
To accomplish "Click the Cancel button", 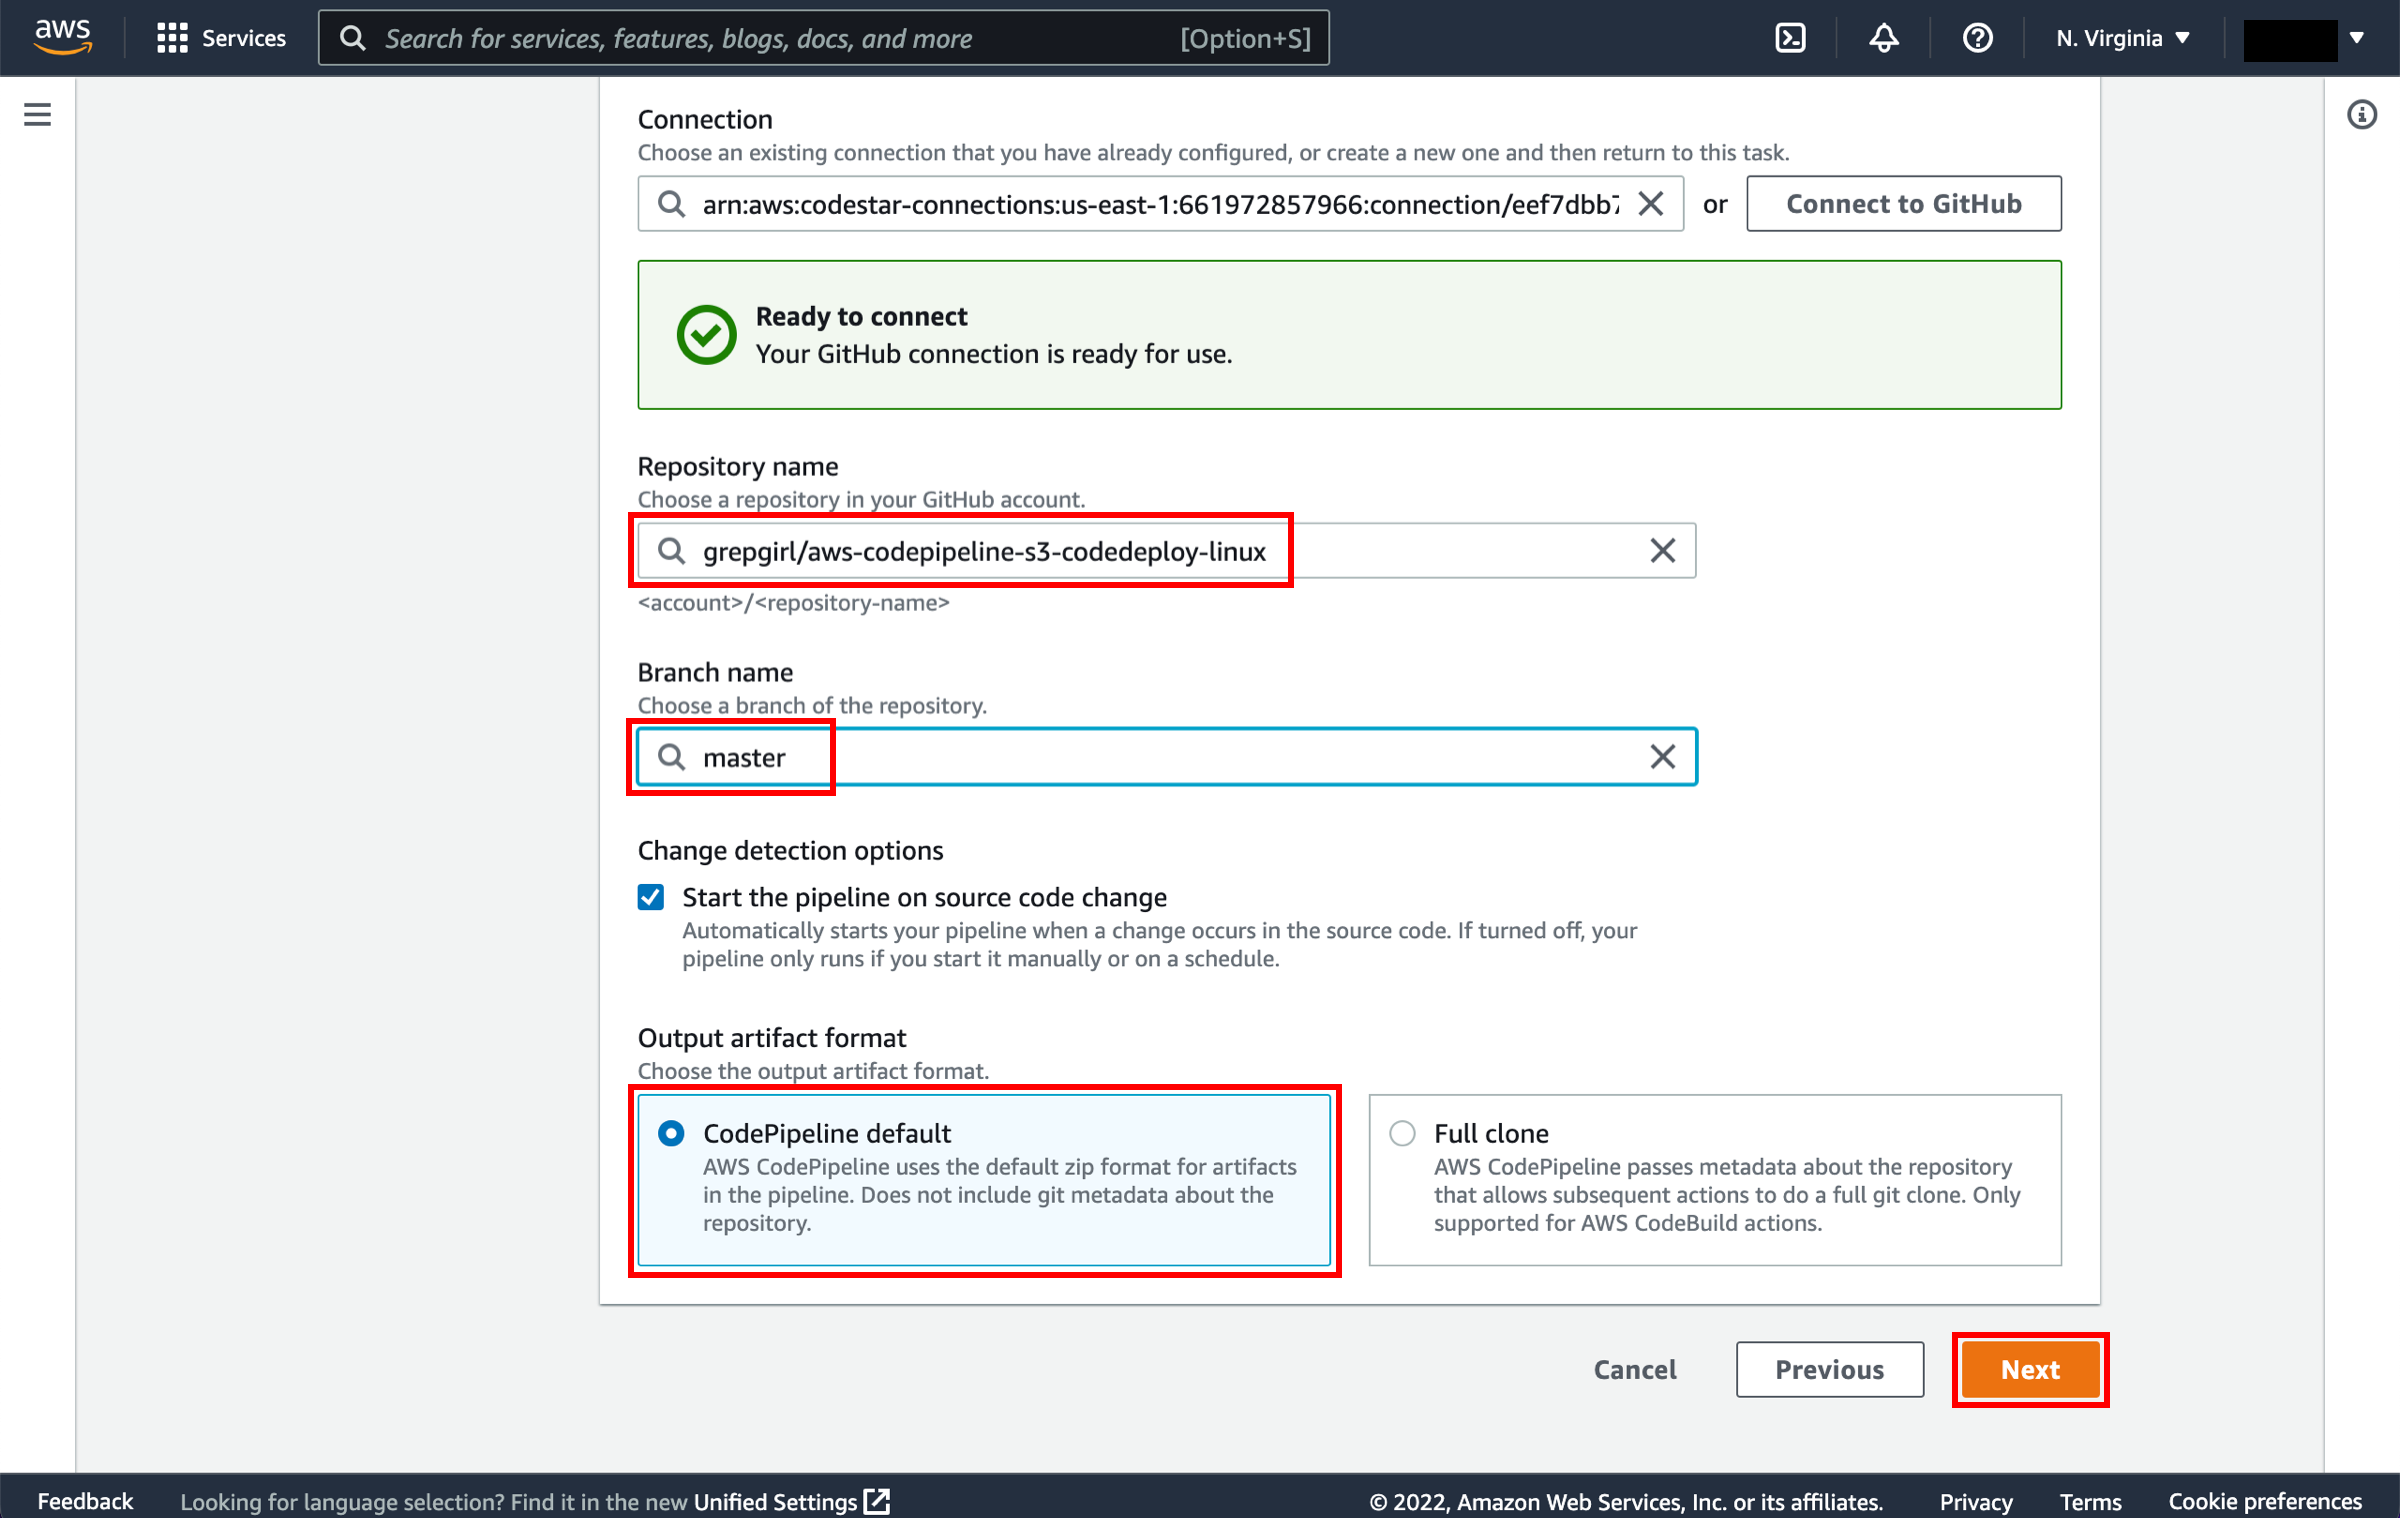I will tap(1634, 1369).
